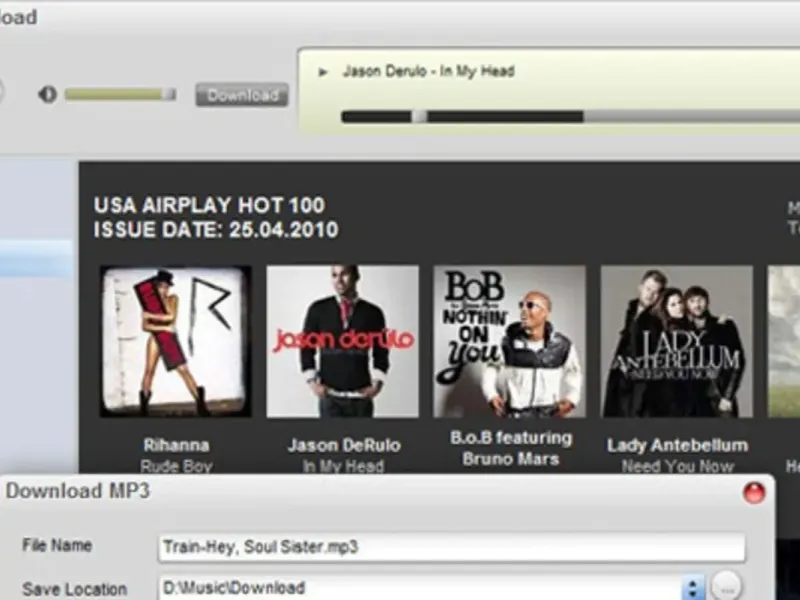Select the highlighted sidebar item
The width and height of the screenshot is (800, 600).
tap(36, 258)
